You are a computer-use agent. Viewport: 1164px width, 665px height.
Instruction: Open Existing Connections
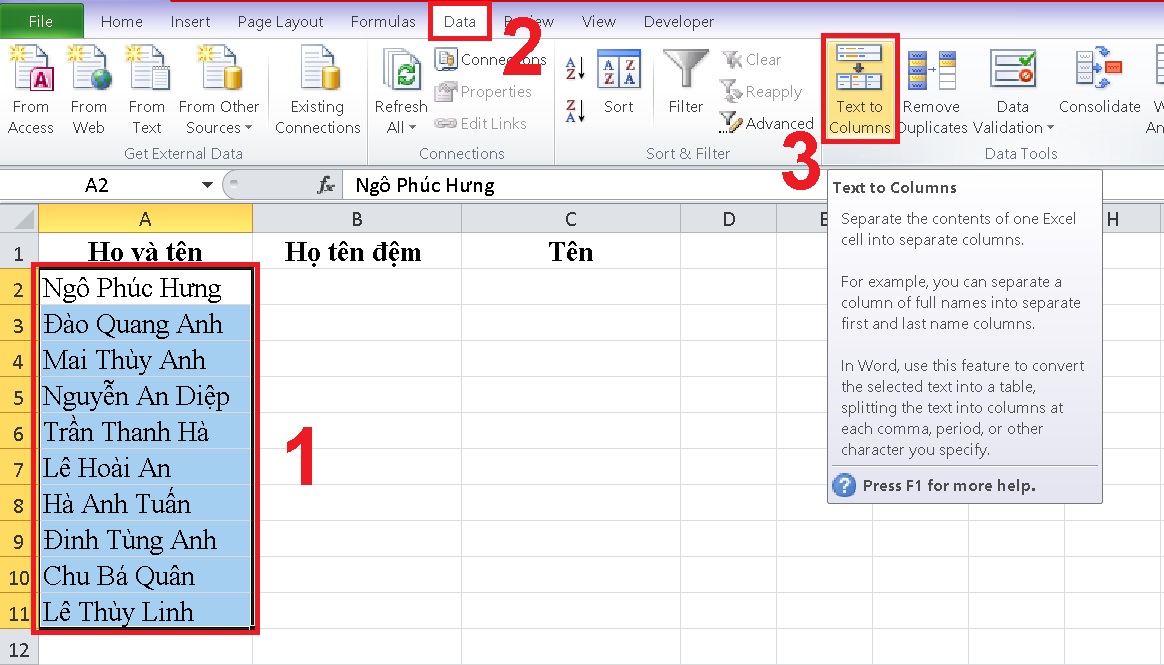tap(318, 89)
